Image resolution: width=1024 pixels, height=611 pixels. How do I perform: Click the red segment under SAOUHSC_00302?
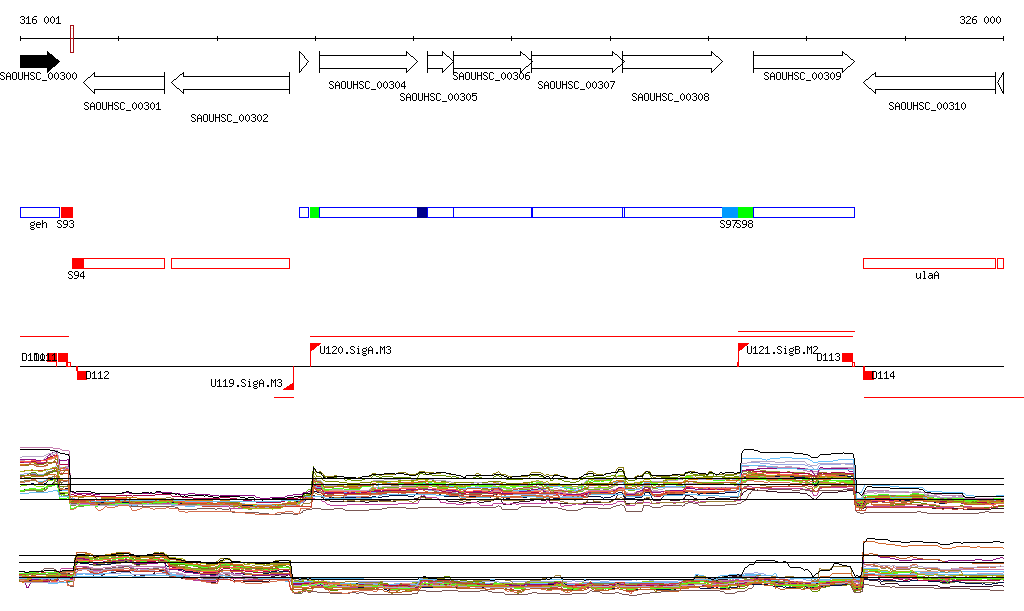coord(231,263)
